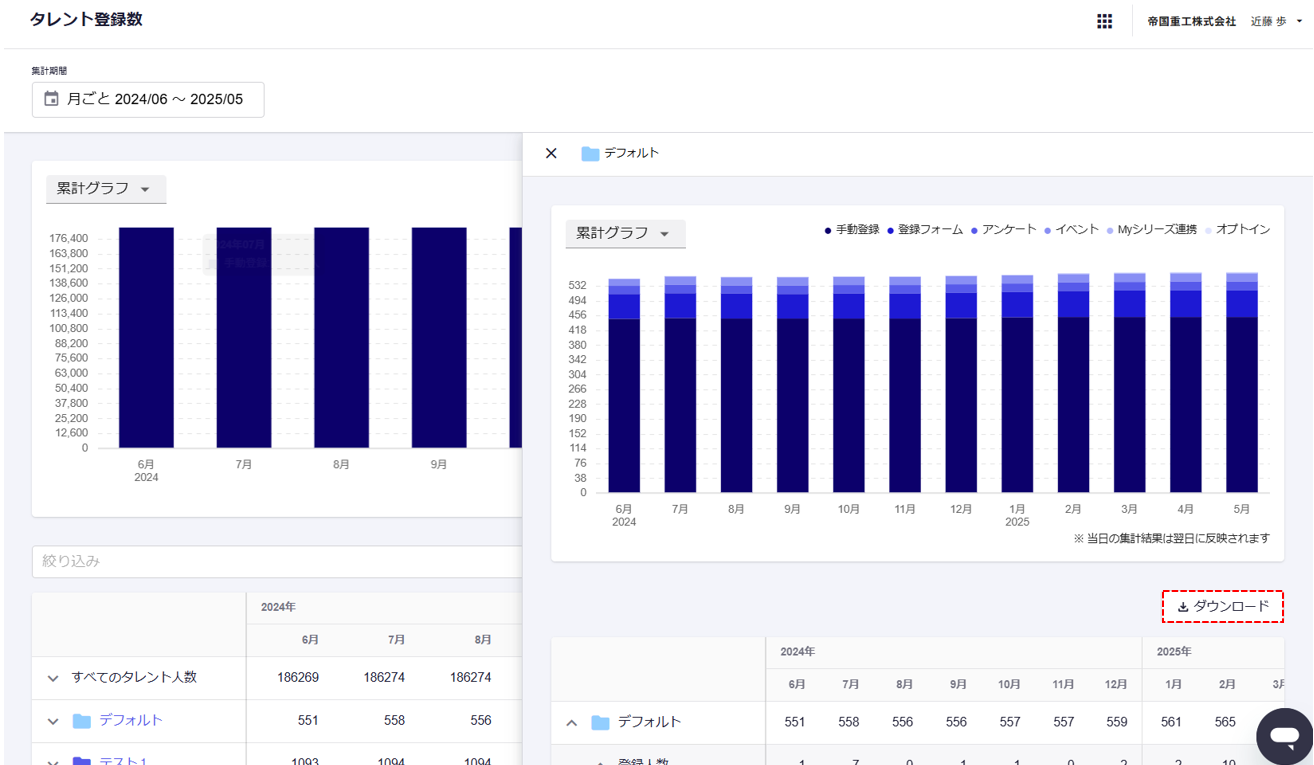Click the calendar icon in date range
The height and width of the screenshot is (765, 1314).
(x=52, y=99)
